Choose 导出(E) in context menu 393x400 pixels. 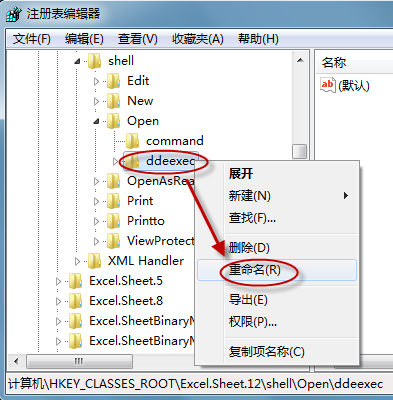pos(277,300)
